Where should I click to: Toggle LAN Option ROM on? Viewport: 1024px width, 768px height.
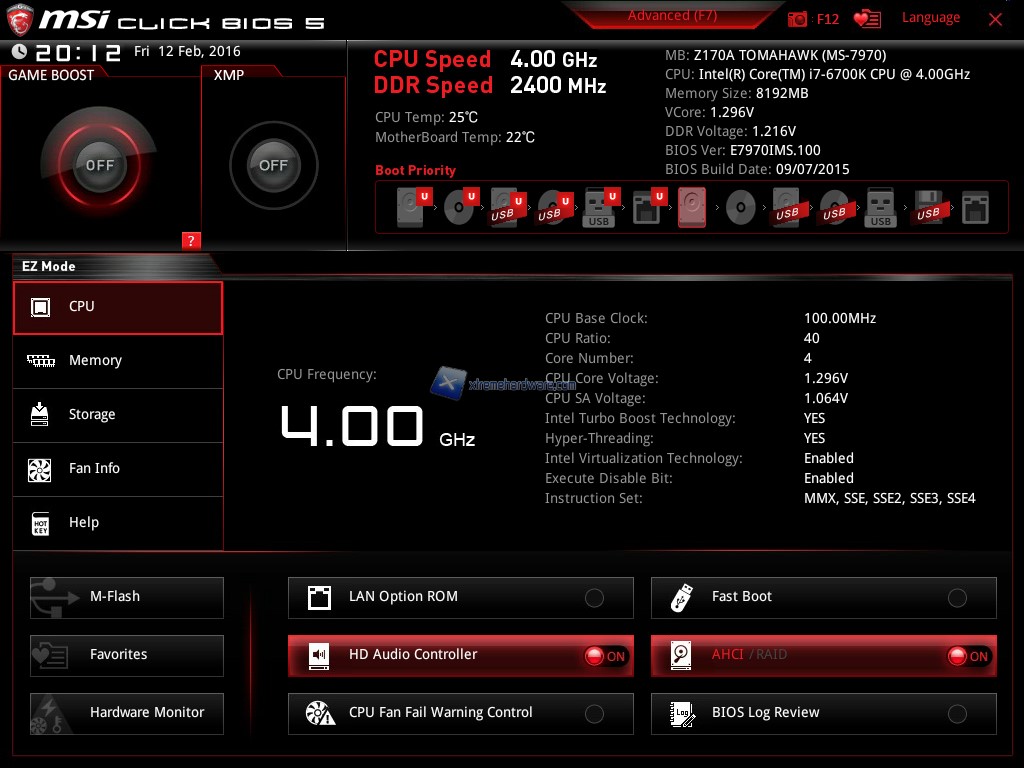point(594,598)
